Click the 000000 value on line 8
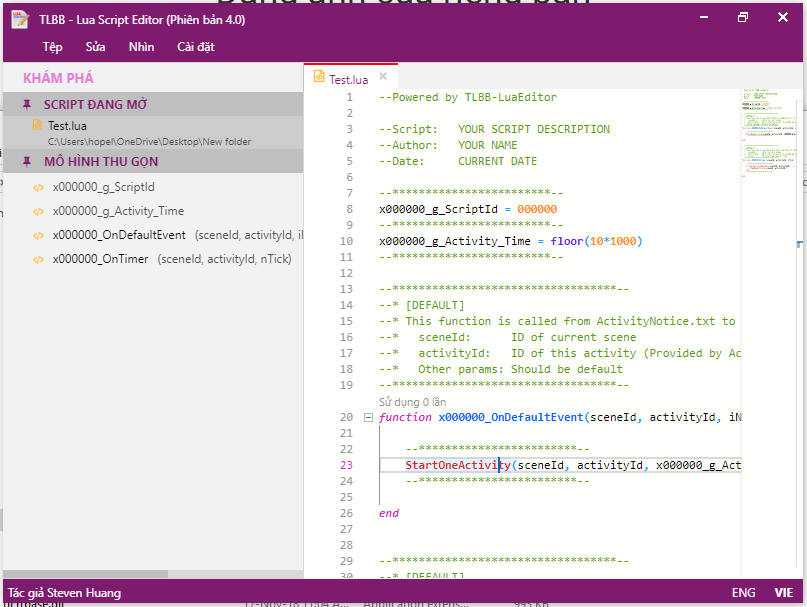Image resolution: width=807 pixels, height=607 pixels. click(537, 209)
